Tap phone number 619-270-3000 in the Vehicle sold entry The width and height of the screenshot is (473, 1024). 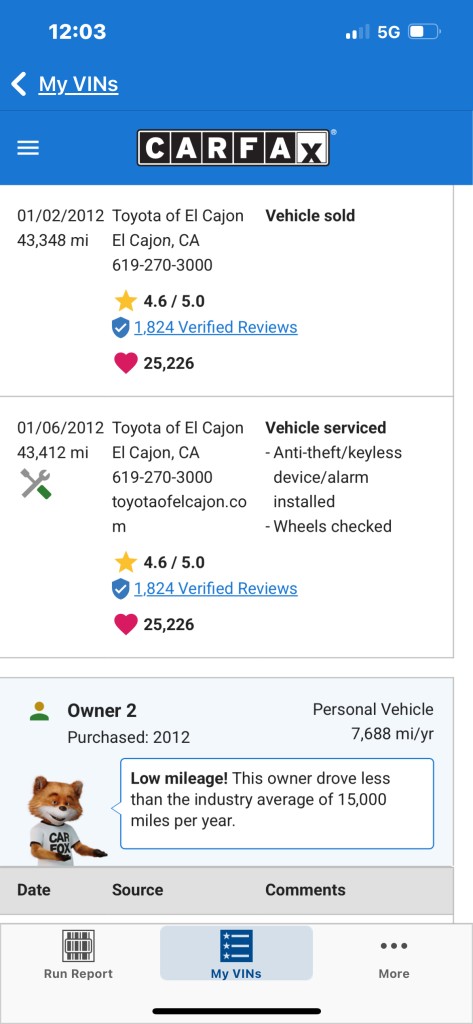pos(162,265)
